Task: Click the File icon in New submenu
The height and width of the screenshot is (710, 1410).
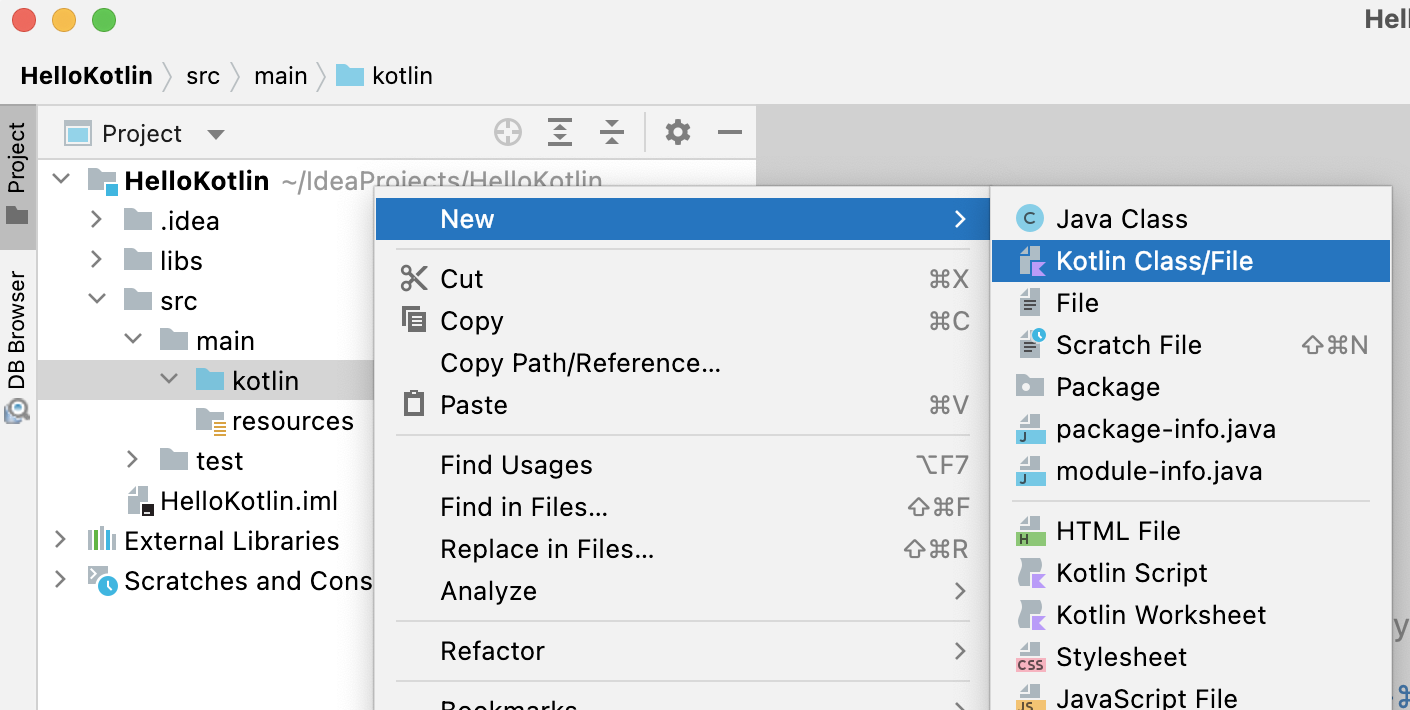Action: (x=1029, y=303)
